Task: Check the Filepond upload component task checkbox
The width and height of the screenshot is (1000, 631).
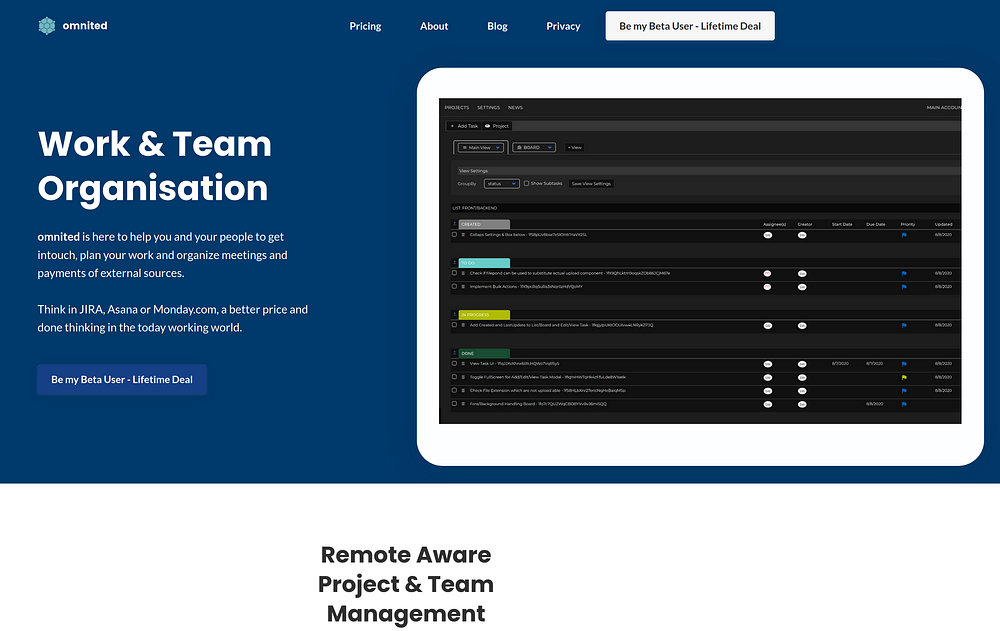Action: click(455, 273)
